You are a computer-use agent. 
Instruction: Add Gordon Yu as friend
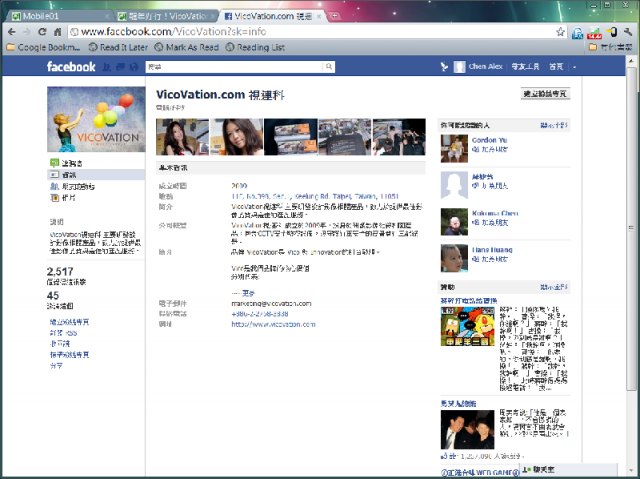(x=490, y=149)
